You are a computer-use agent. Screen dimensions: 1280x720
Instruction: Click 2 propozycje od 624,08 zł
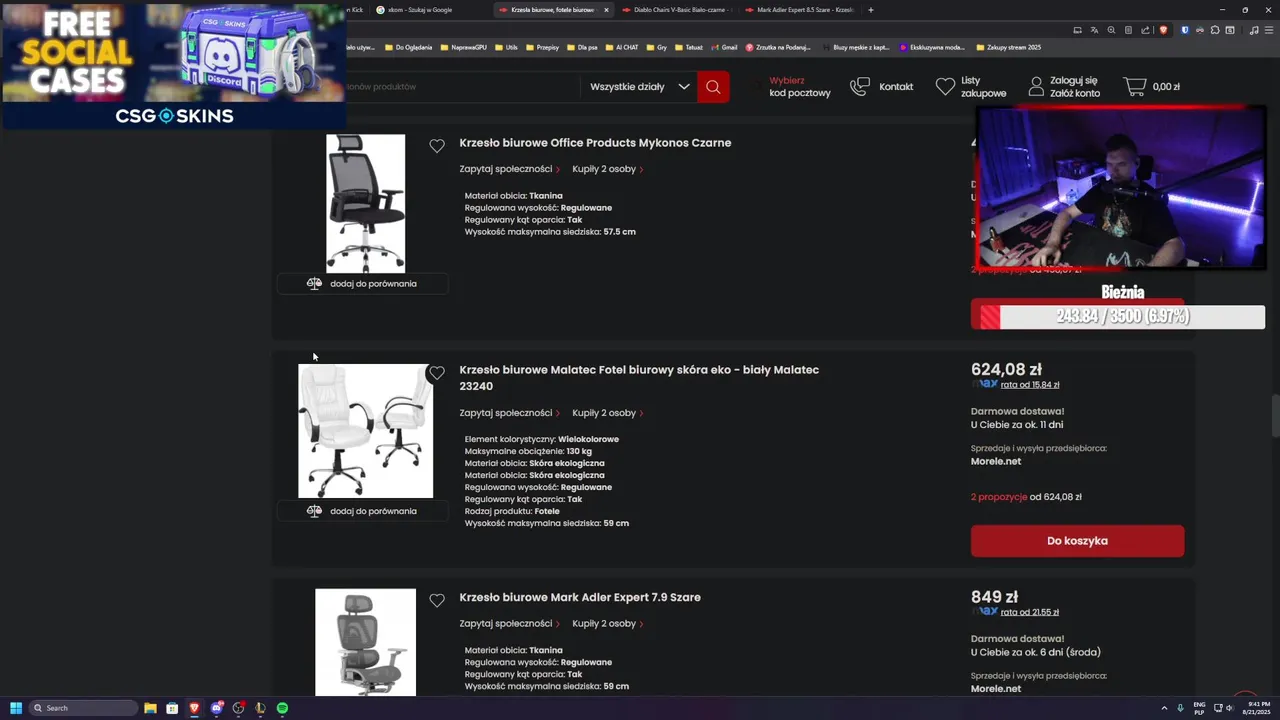pos(1026,497)
